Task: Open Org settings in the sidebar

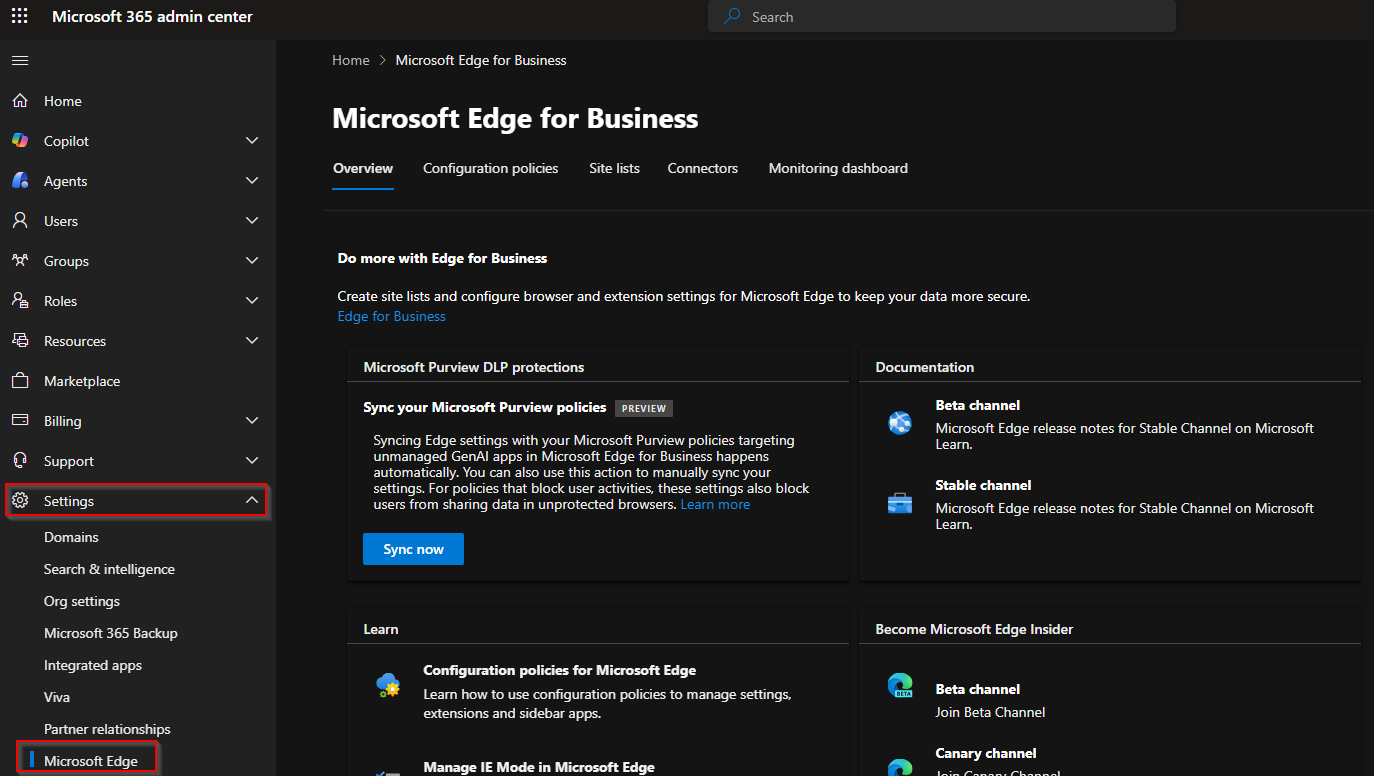Action: (82, 601)
